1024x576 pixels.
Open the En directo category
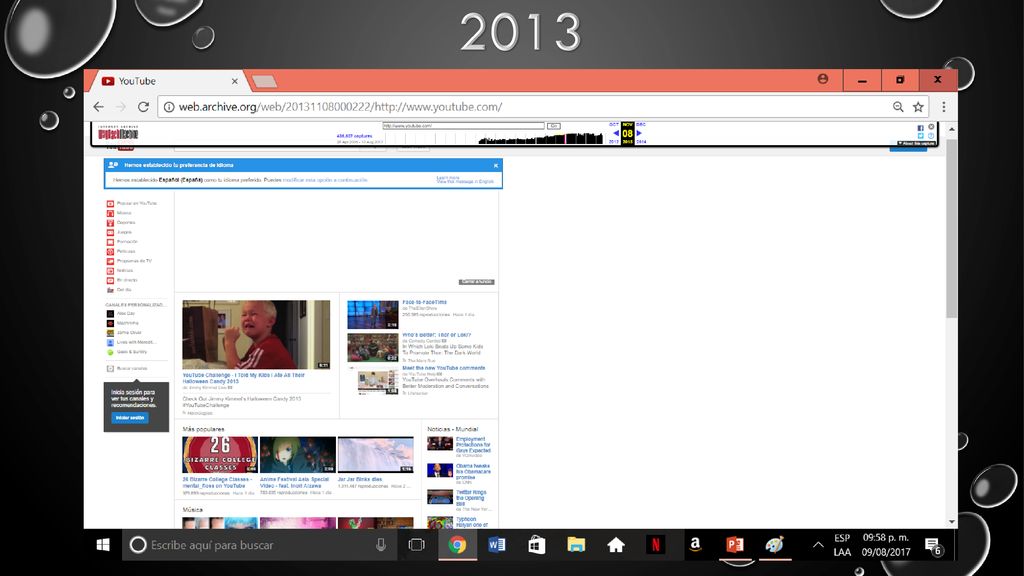click(121, 280)
